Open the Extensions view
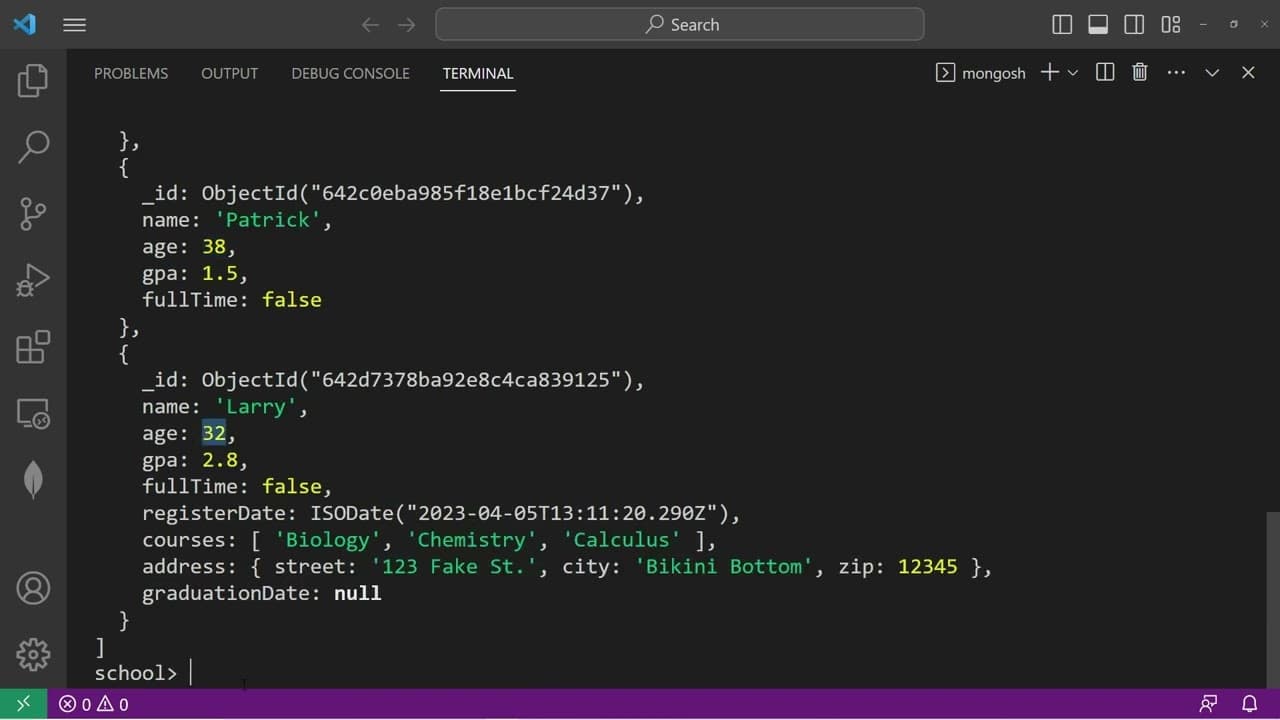 click(x=33, y=347)
